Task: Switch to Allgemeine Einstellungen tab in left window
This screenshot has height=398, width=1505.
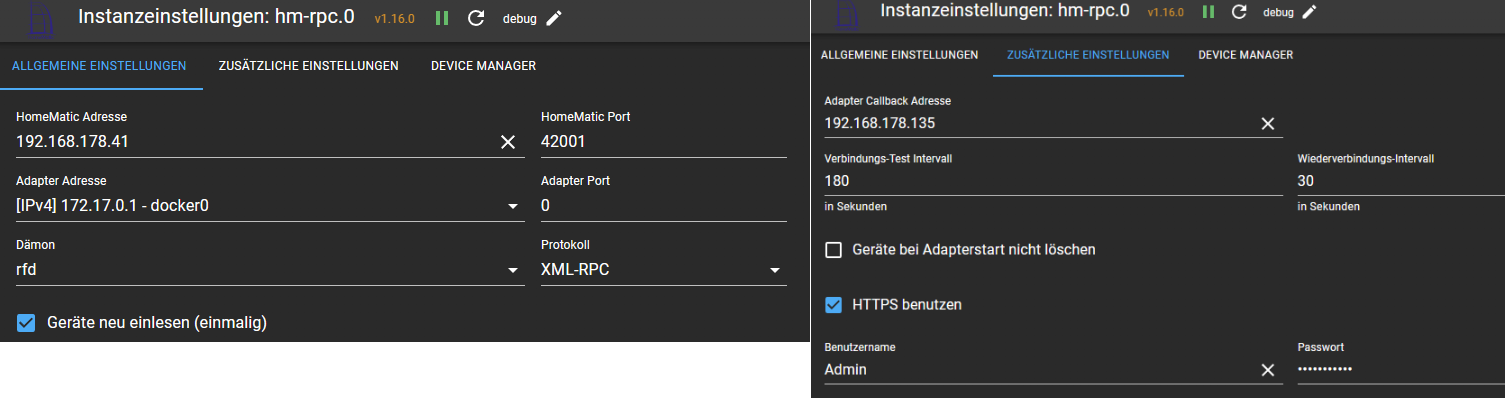Action: pyautogui.click(x=99, y=66)
